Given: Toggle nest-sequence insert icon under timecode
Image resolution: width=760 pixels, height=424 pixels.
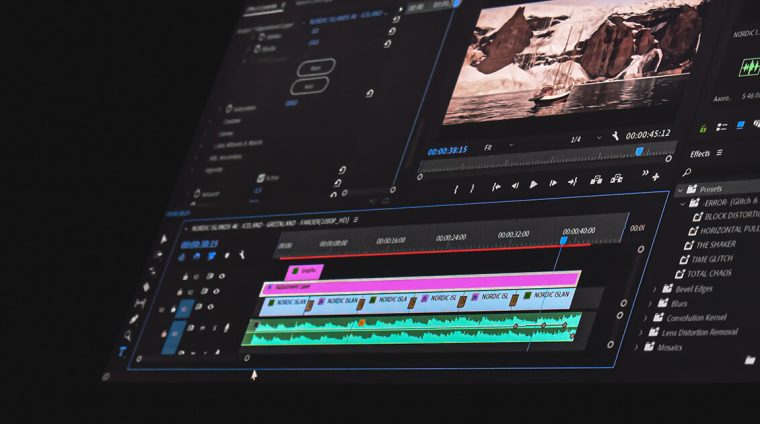Looking at the screenshot, I should [x=182, y=258].
